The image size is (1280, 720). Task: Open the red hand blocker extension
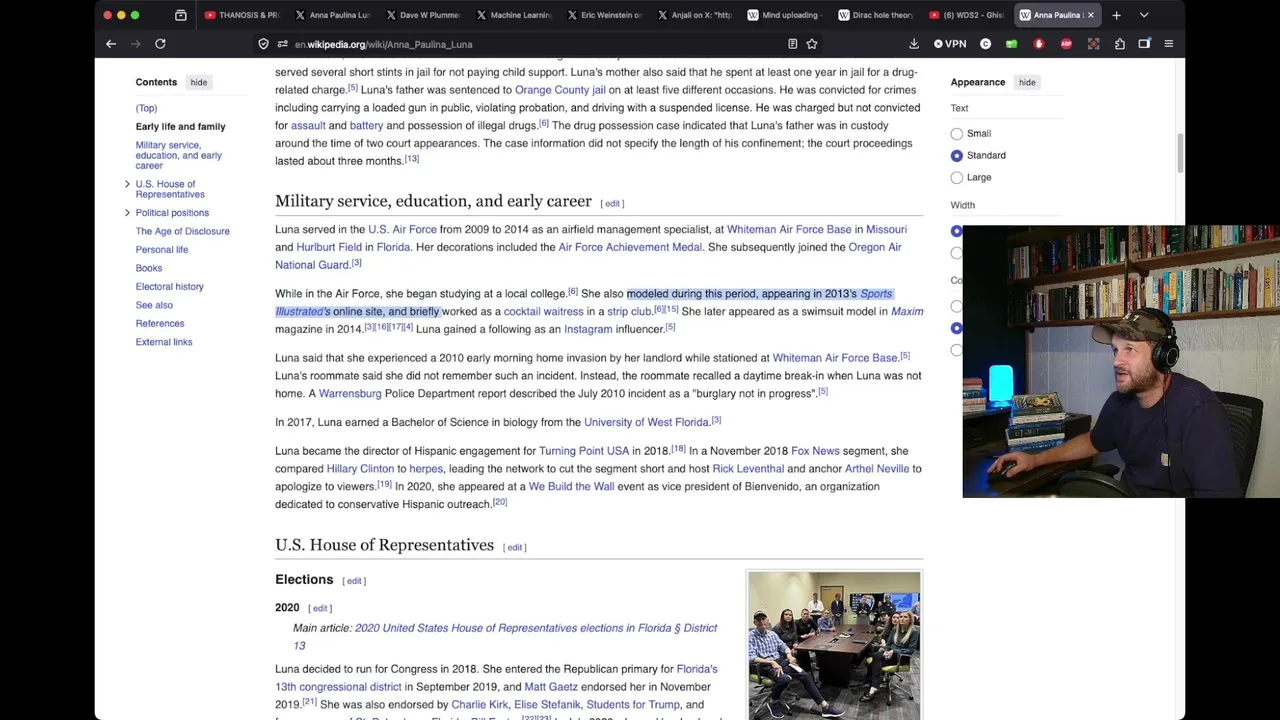[1039, 44]
